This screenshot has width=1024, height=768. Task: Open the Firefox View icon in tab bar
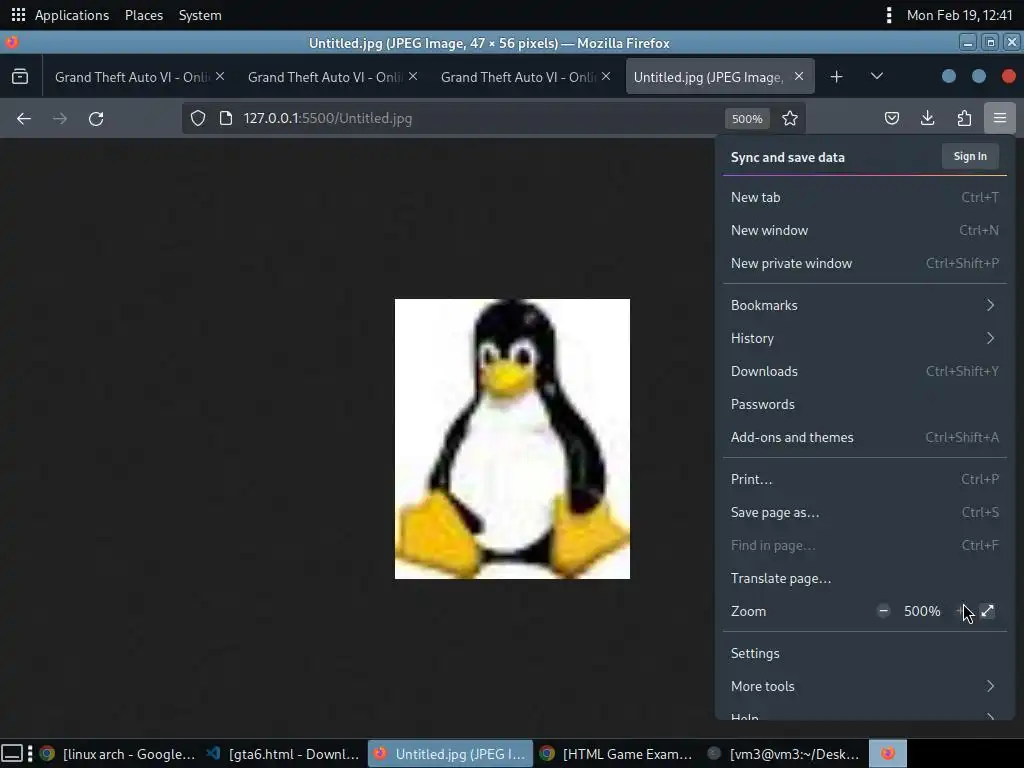20,77
